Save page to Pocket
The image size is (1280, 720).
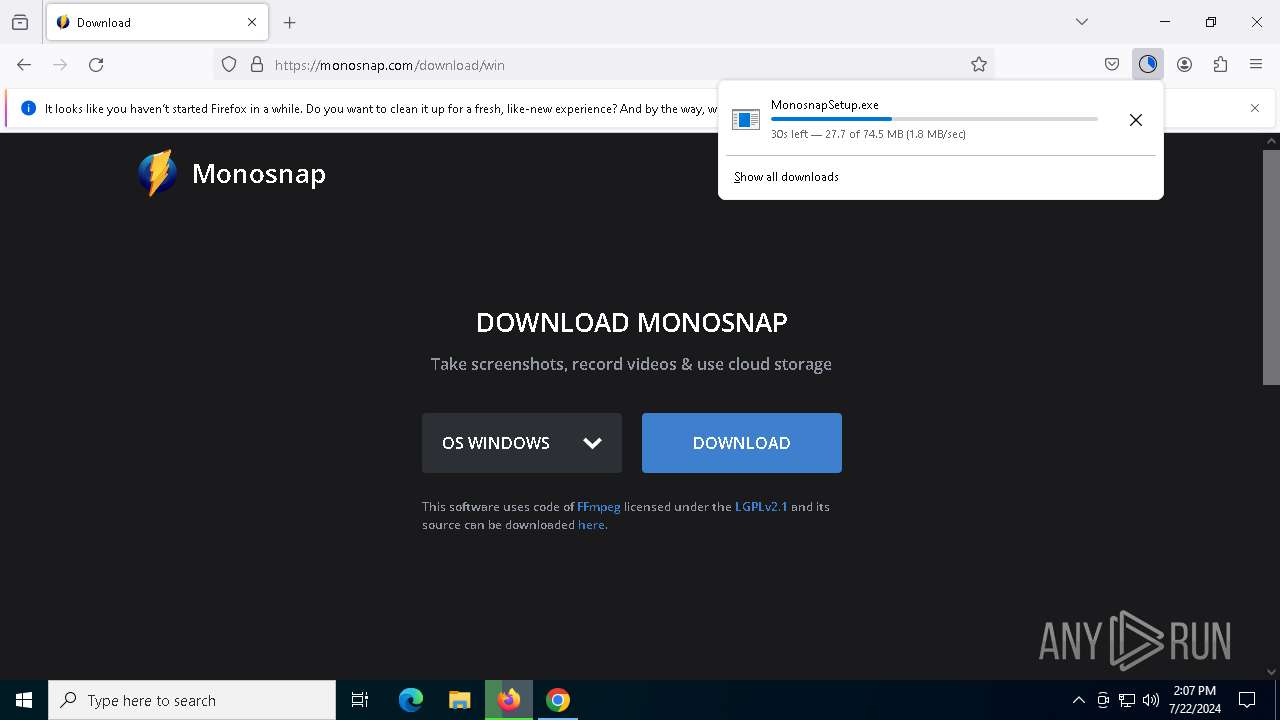1112,65
